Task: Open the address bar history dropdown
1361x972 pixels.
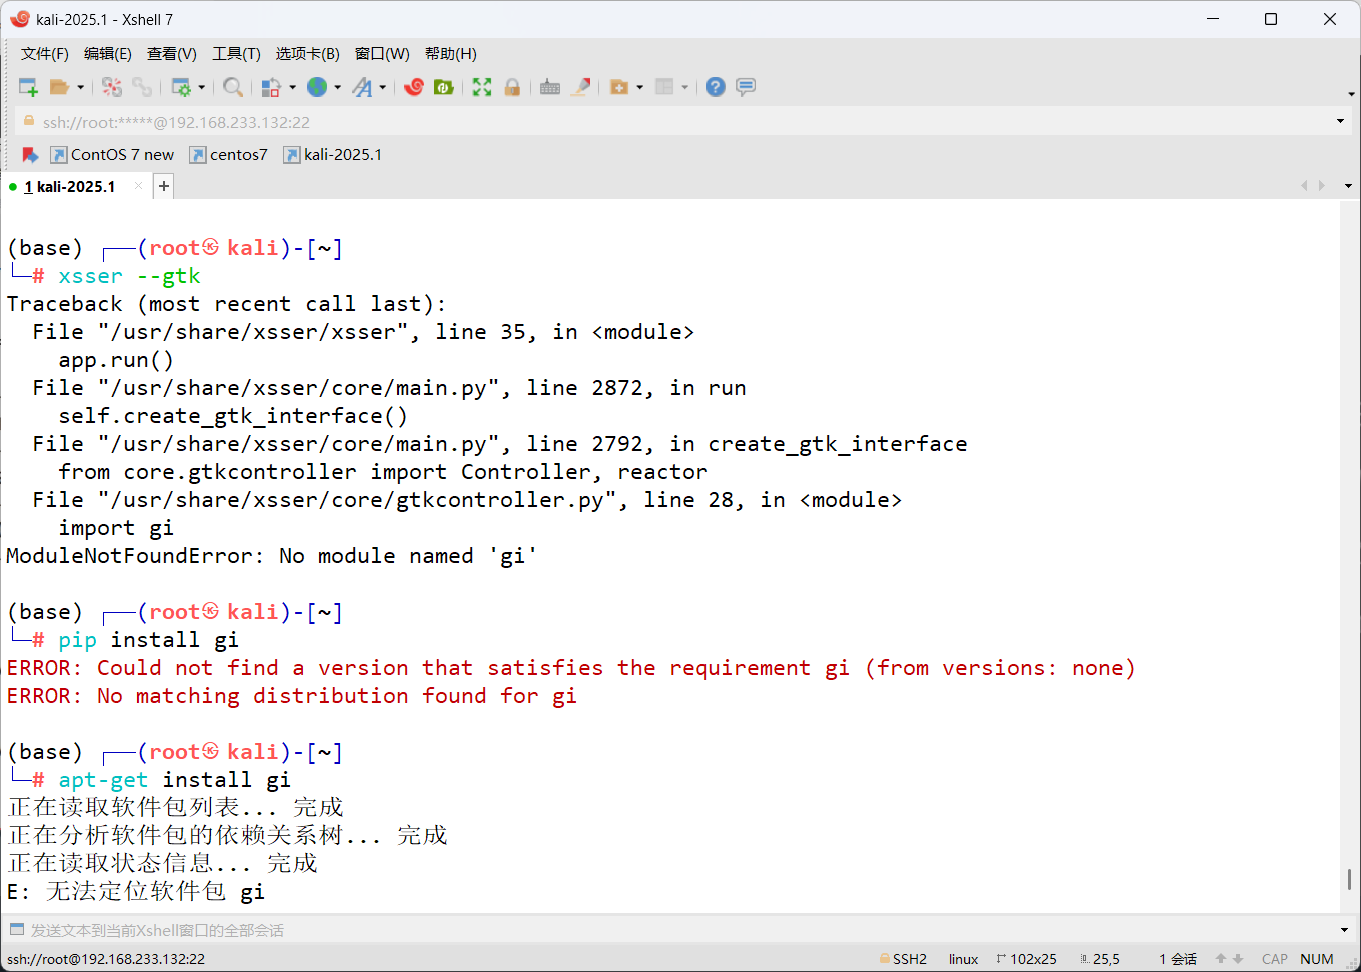Action: 1340,121
